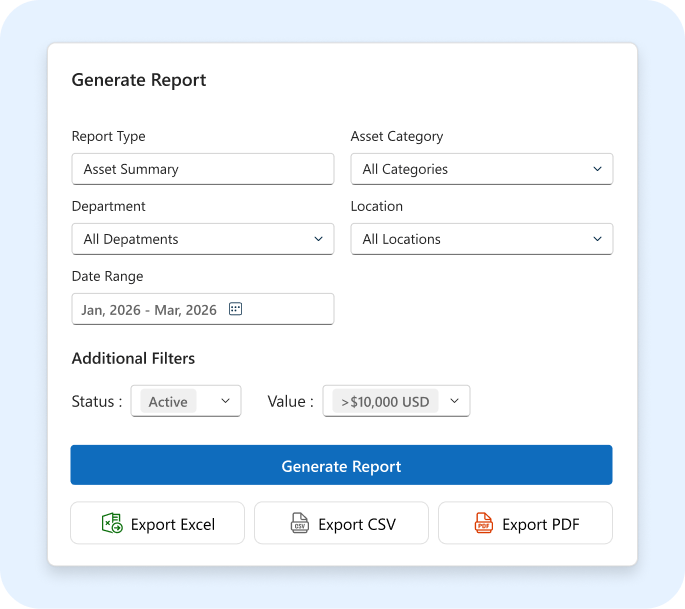Image resolution: width=685 pixels, height=609 pixels.
Task: Open the calendar icon in Date Range
Action: (235, 309)
